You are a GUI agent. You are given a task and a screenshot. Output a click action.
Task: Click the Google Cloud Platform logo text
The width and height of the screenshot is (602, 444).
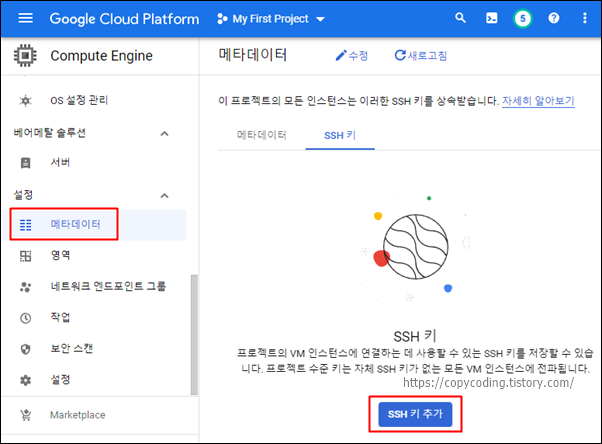coord(124,19)
